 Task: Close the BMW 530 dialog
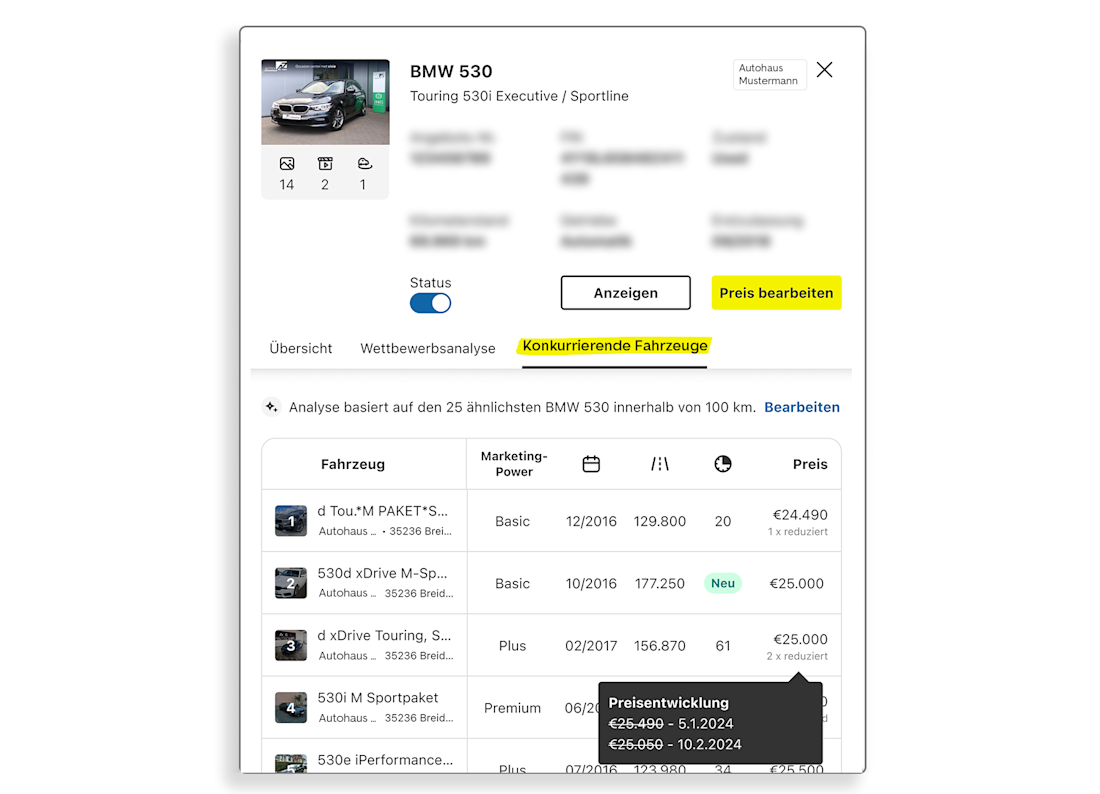(824, 69)
